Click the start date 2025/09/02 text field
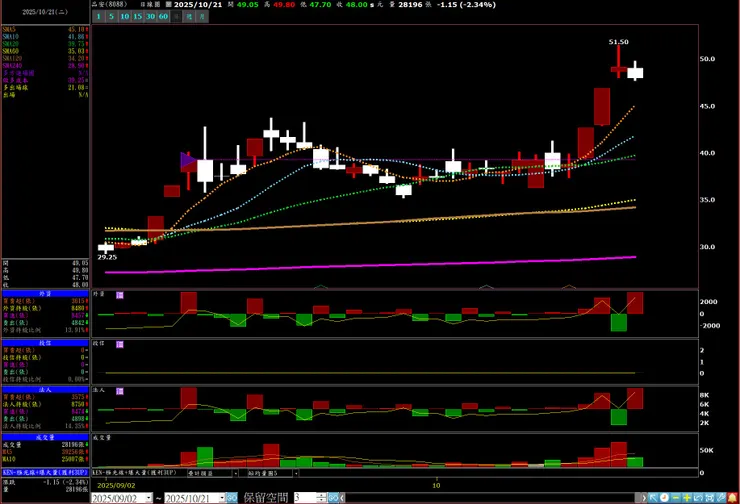The width and height of the screenshot is (740, 504). tap(118, 498)
